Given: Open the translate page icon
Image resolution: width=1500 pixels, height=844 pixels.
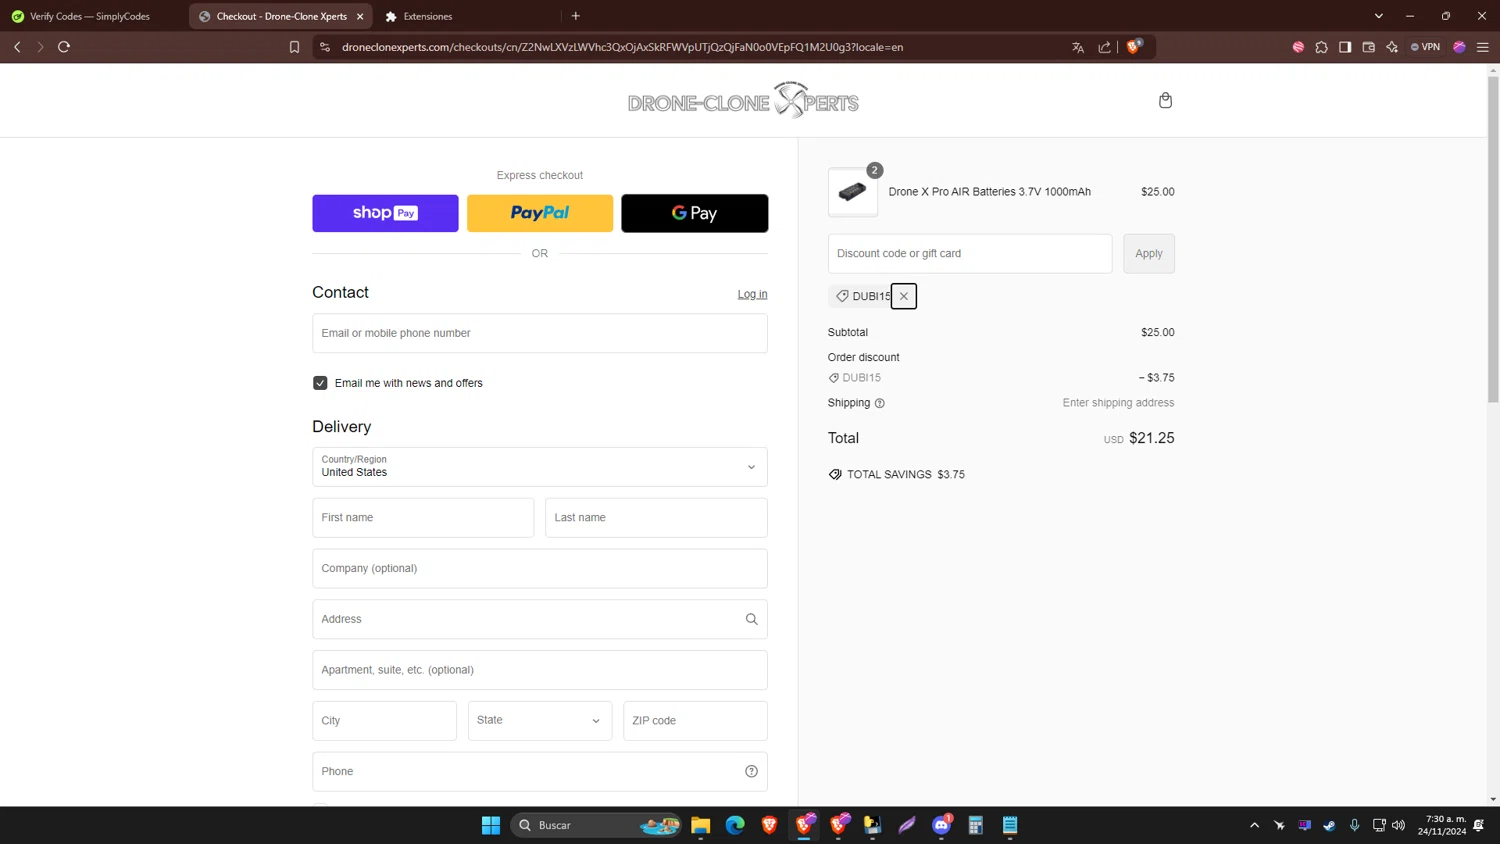Looking at the screenshot, I should (x=1078, y=47).
